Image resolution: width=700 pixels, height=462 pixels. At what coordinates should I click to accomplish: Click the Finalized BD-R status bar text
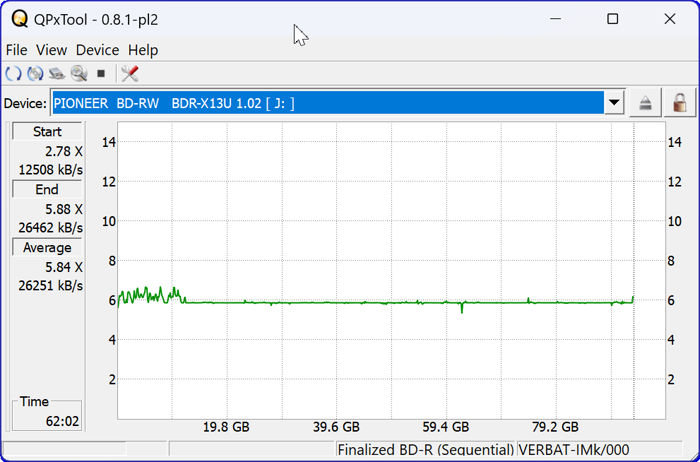(x=426, y=451)
